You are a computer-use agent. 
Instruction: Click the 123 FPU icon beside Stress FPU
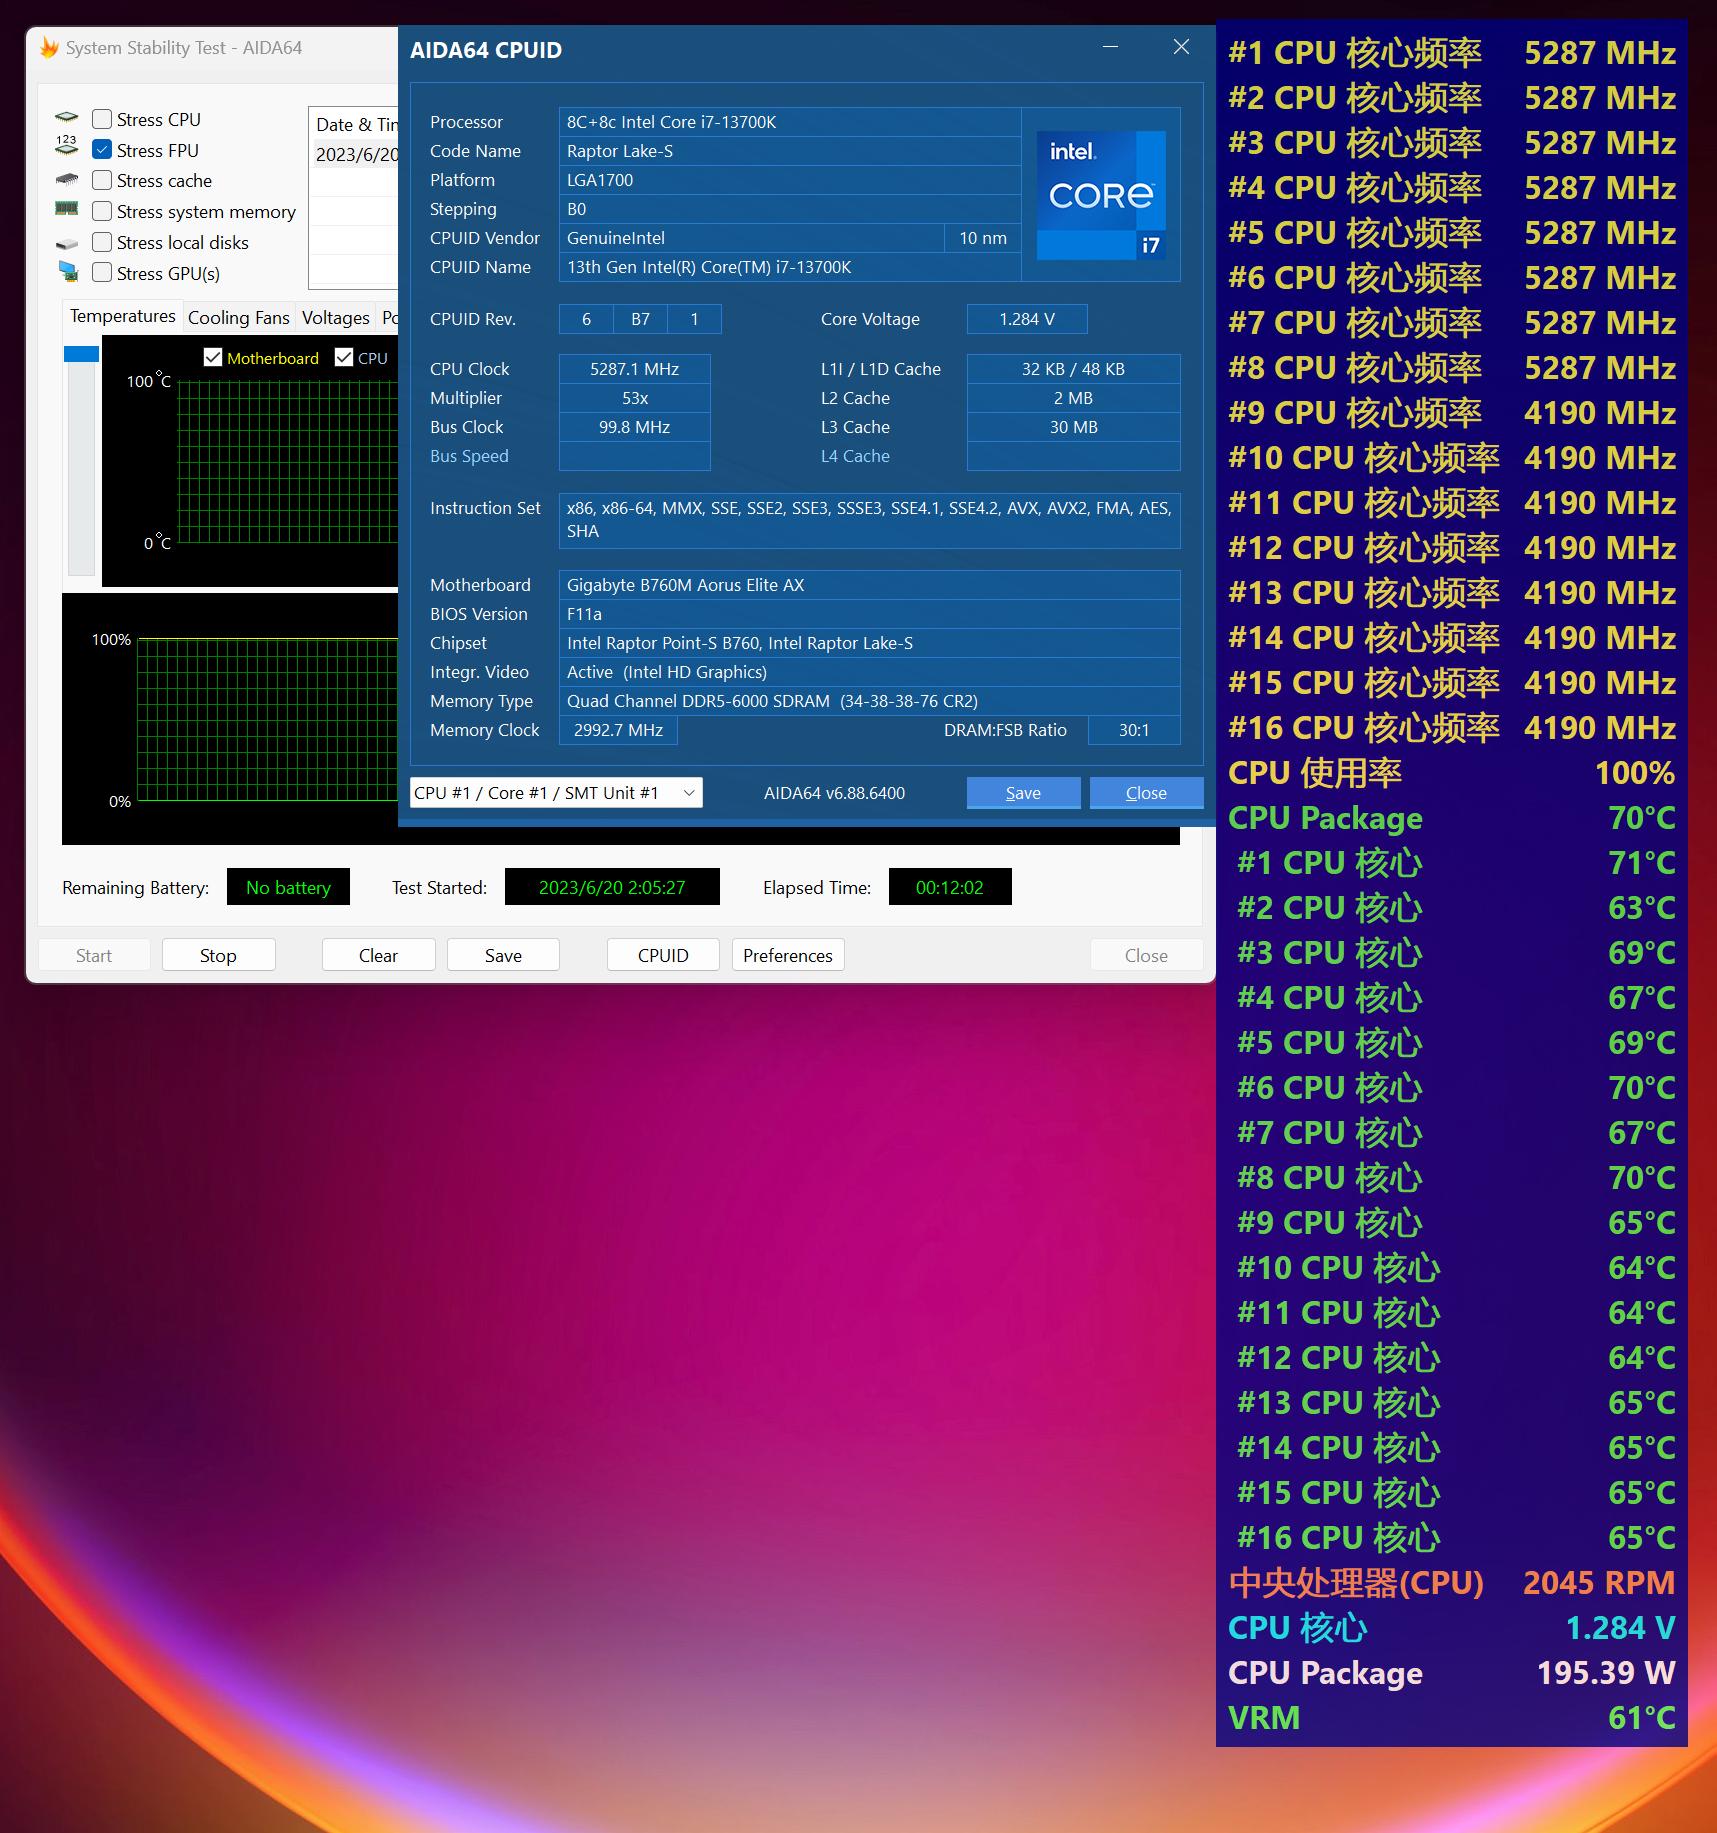[x=66, y=147]
